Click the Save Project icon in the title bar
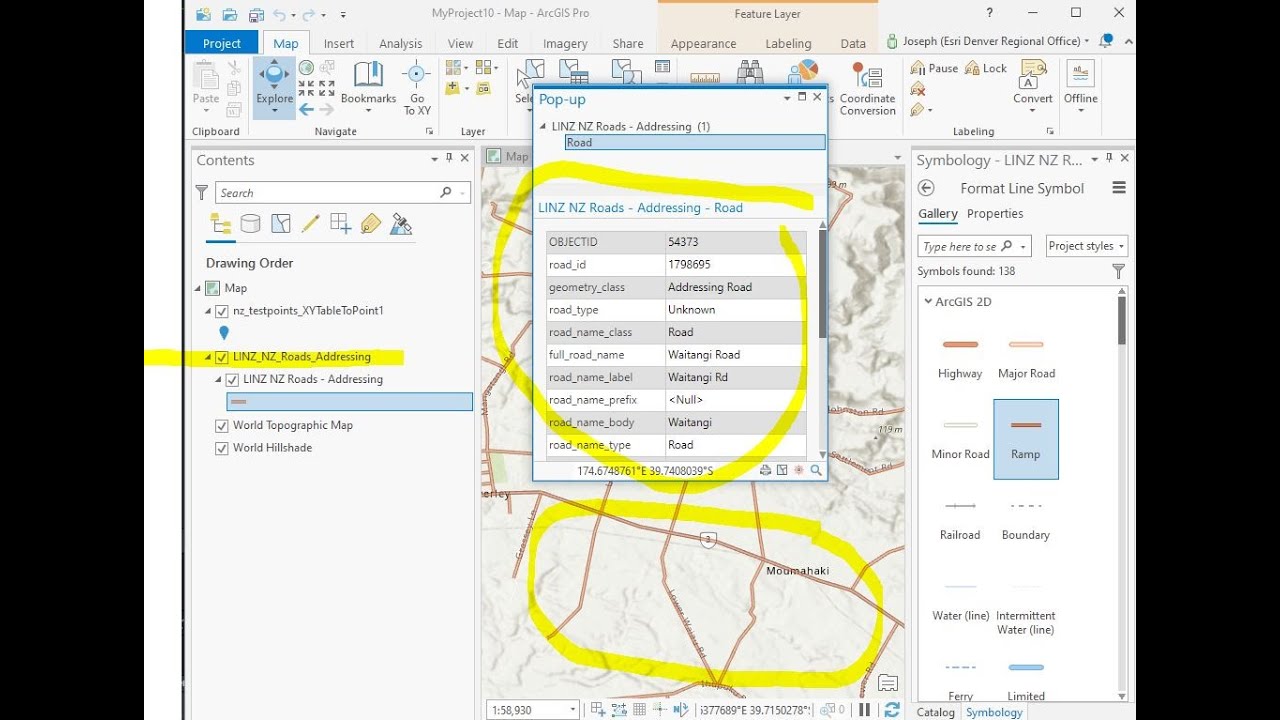The width and height of the screenshot is (1280, 720). [256, 14]
